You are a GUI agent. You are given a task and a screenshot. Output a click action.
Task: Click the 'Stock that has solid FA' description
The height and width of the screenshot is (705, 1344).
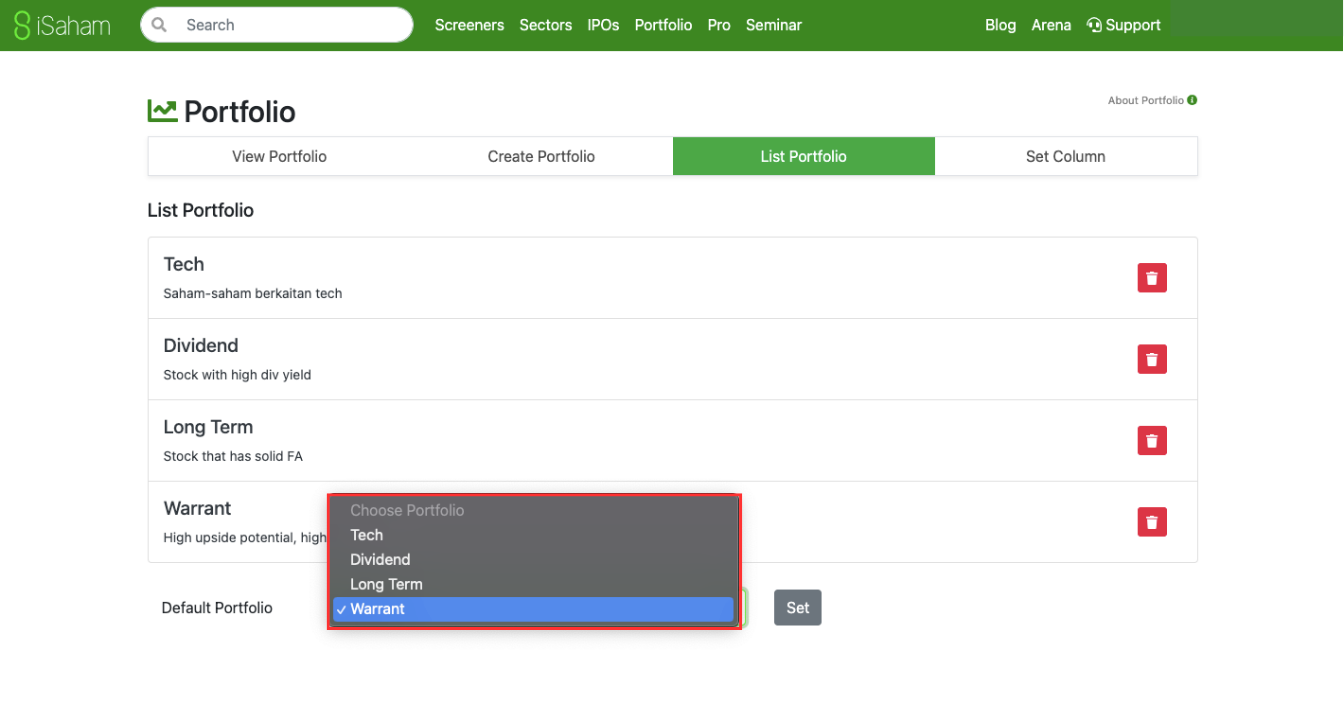pos(233,456)
